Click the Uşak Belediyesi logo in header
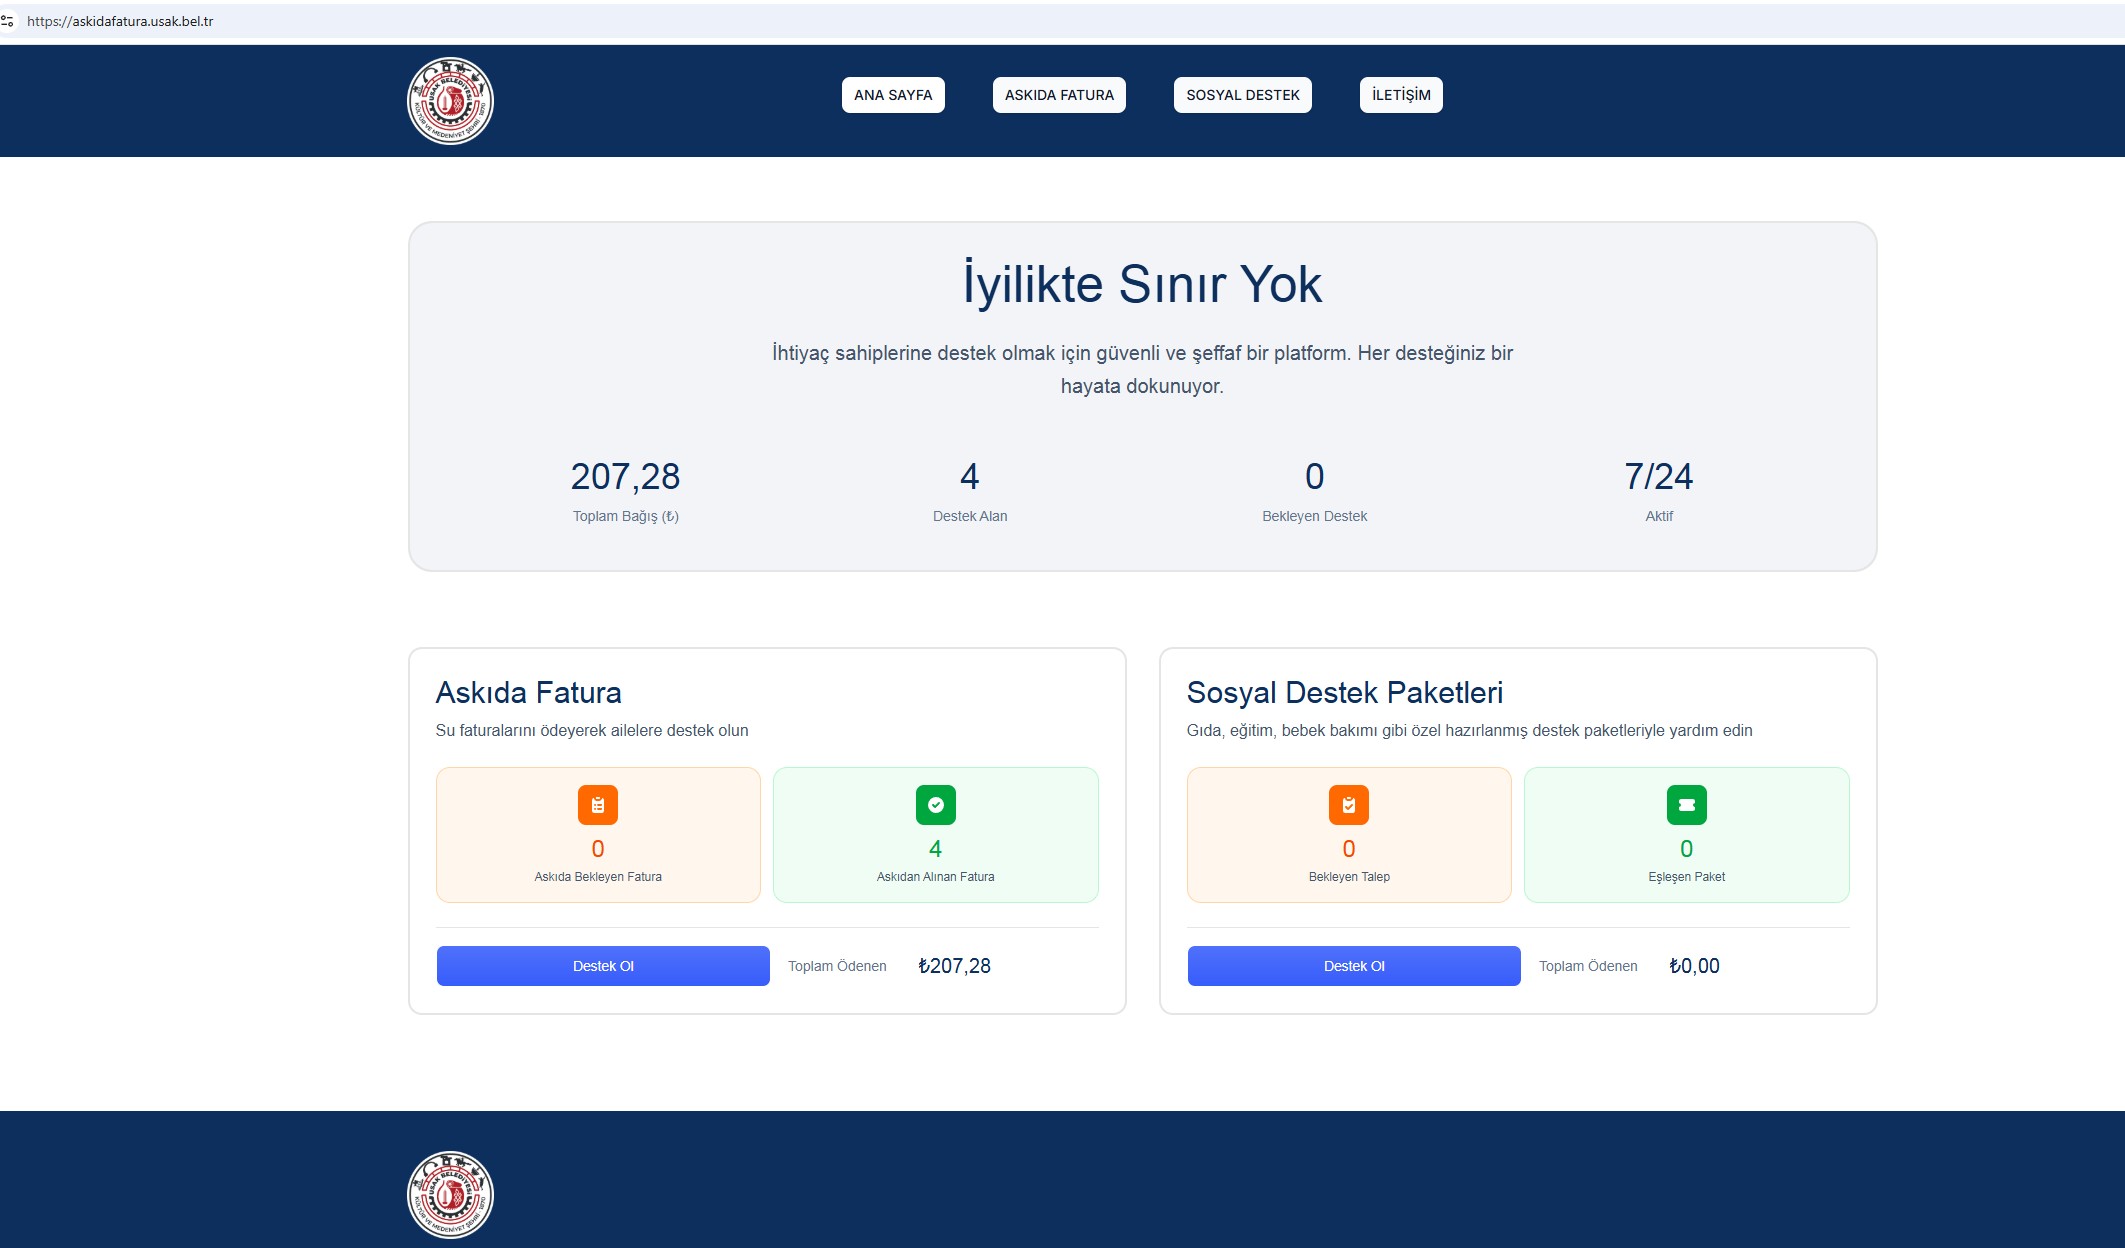This screenshot has width=2125, height=1248. pyautogui.click(x=450, y=101)
